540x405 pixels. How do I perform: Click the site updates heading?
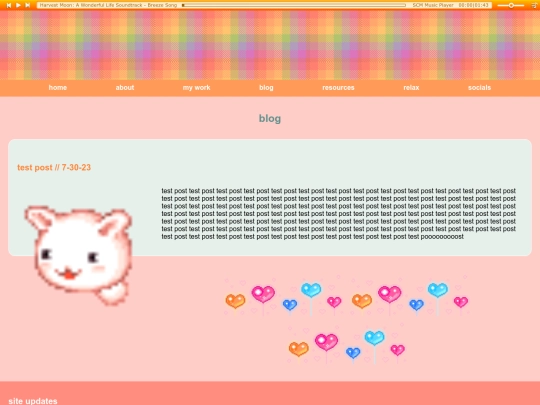coord(33,401)
